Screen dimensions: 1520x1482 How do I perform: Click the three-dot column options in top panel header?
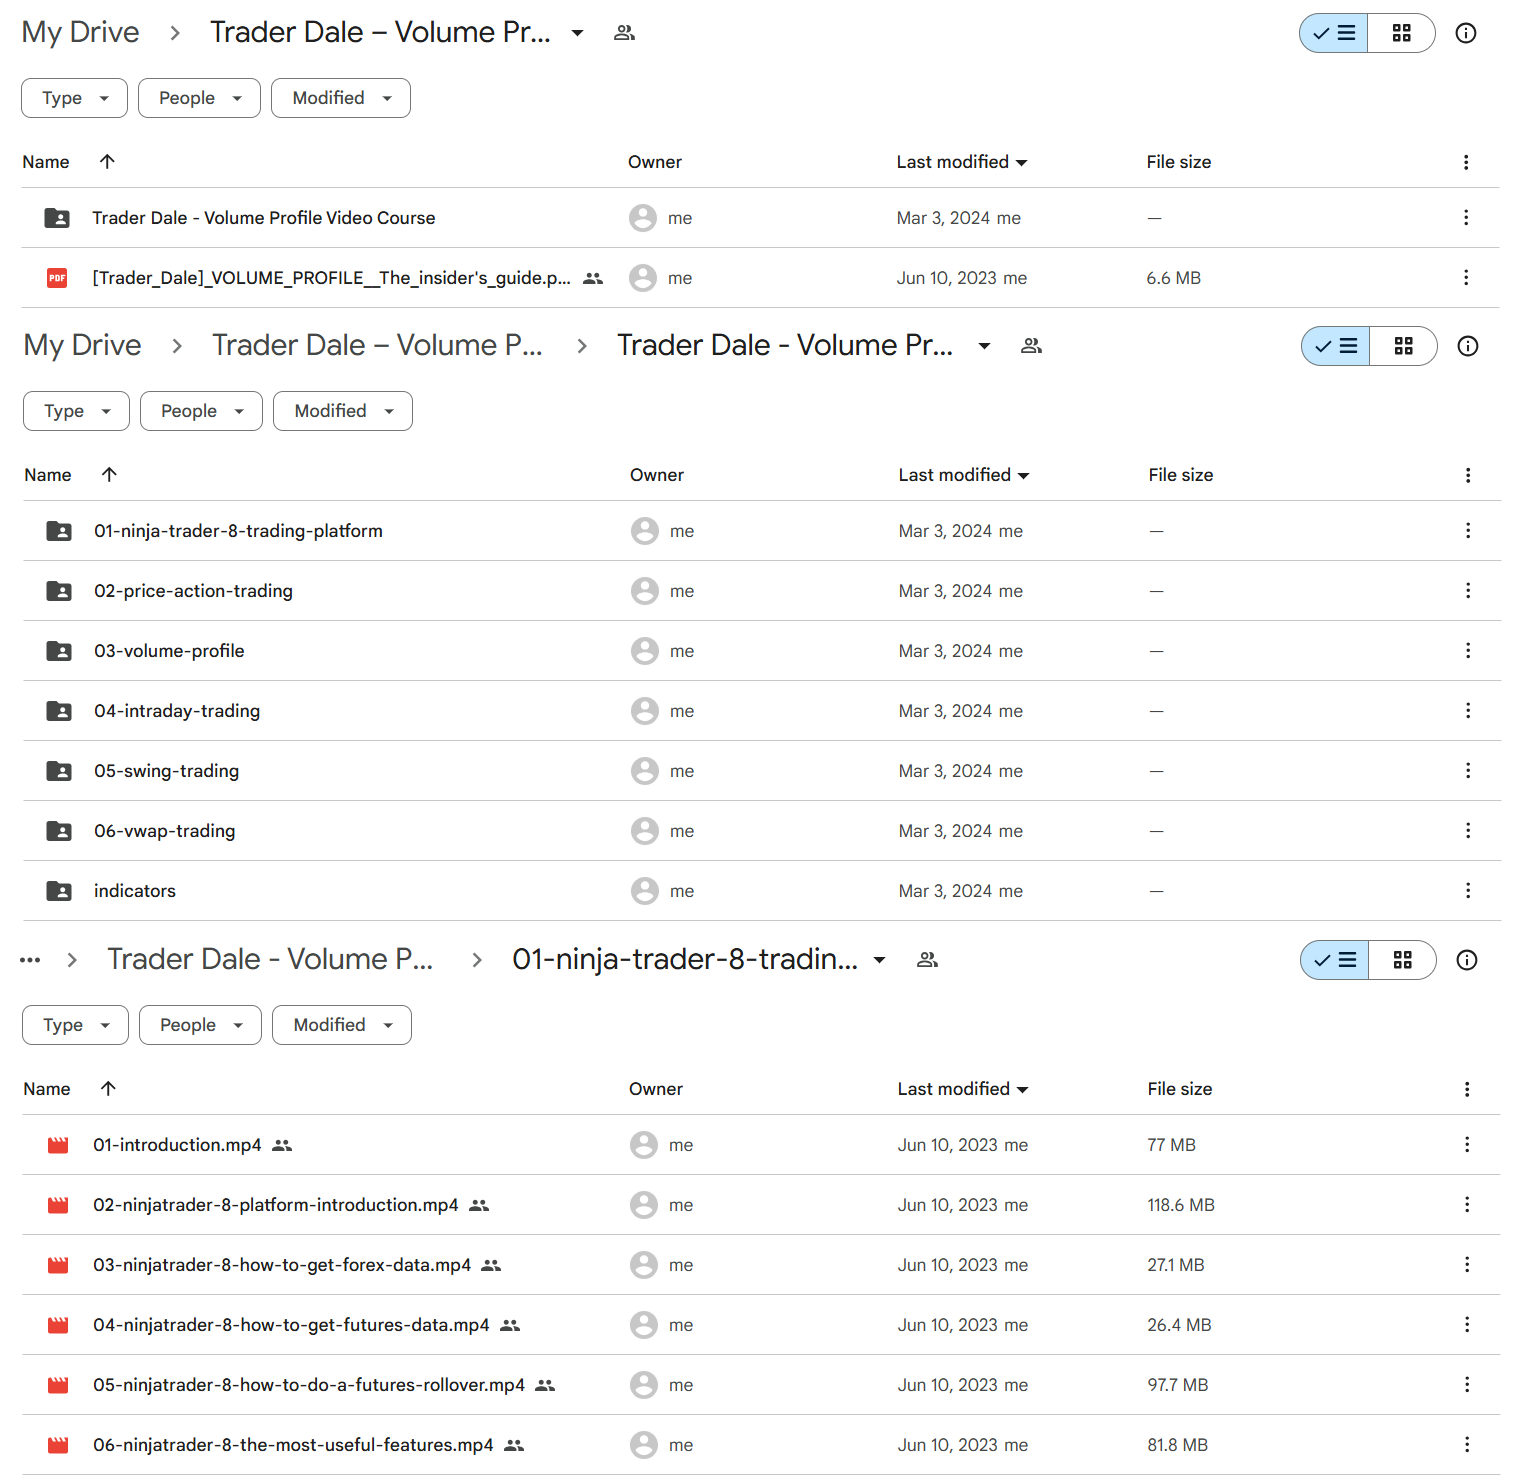1466,162
